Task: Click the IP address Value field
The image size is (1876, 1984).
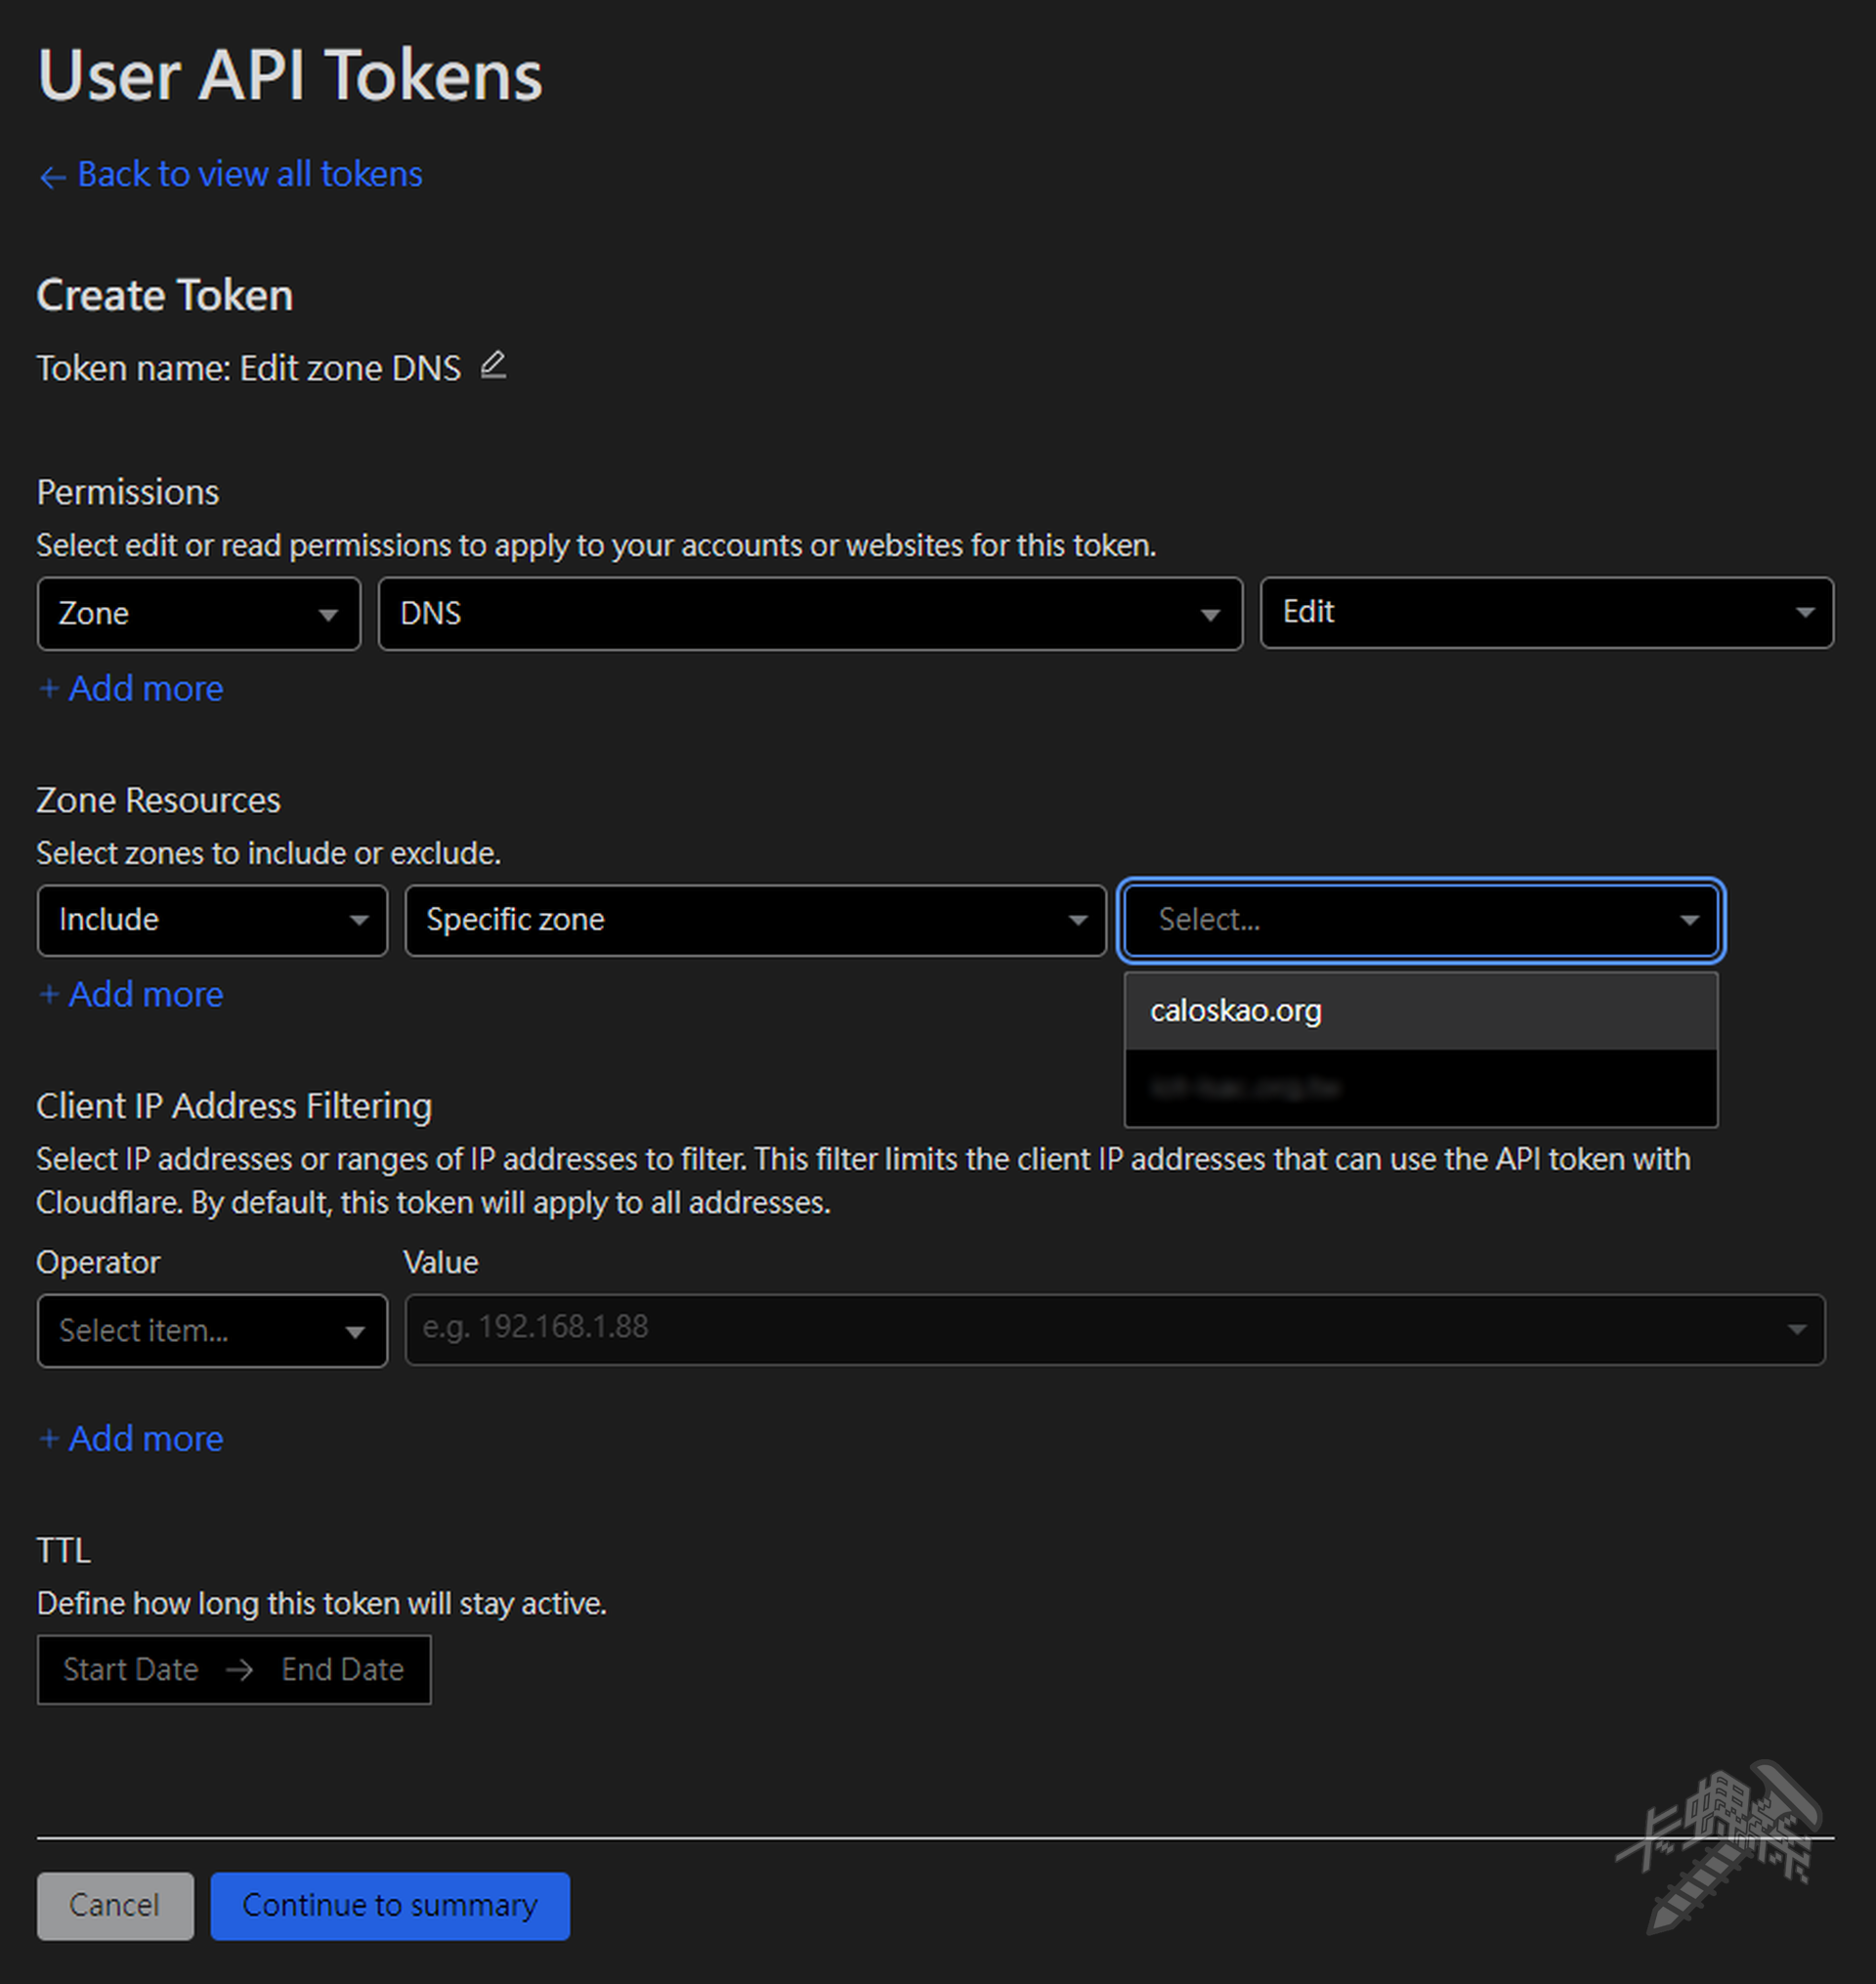Action: point(1100,1328)
